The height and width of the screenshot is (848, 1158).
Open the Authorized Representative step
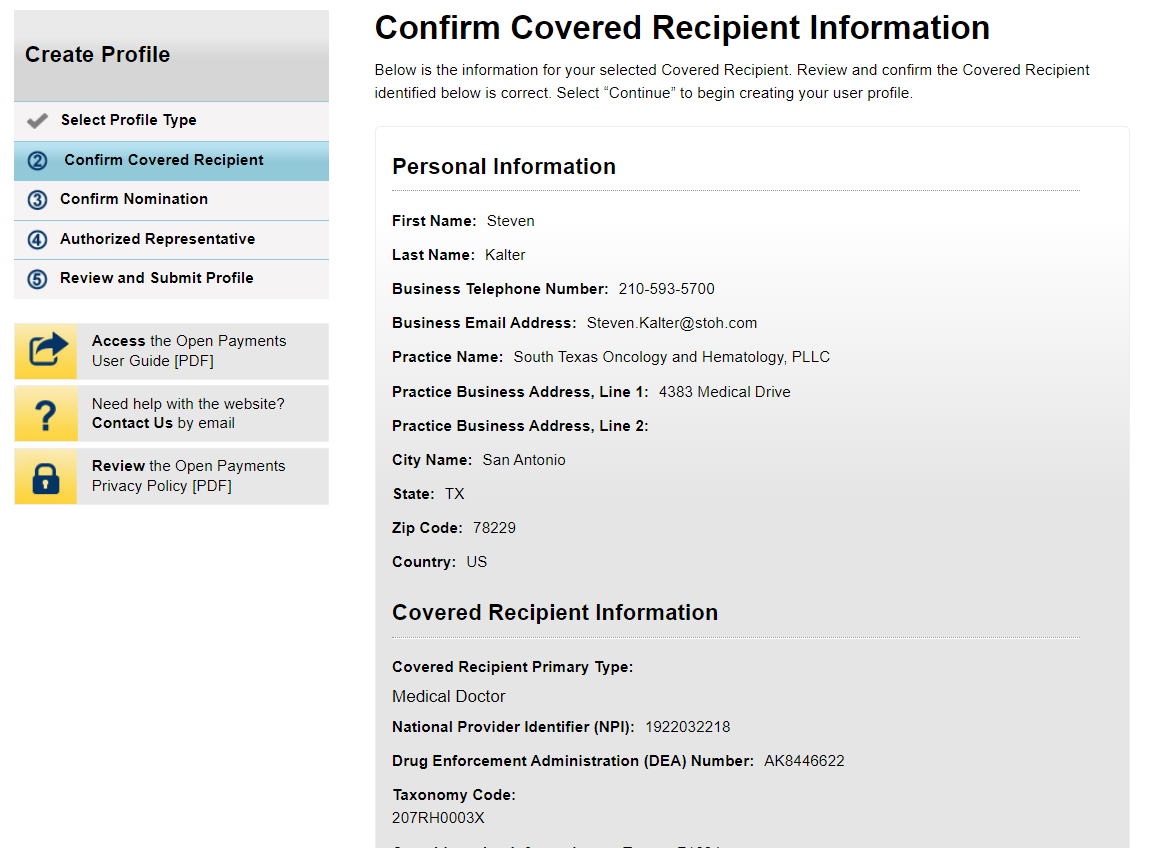tap(157, 239)
